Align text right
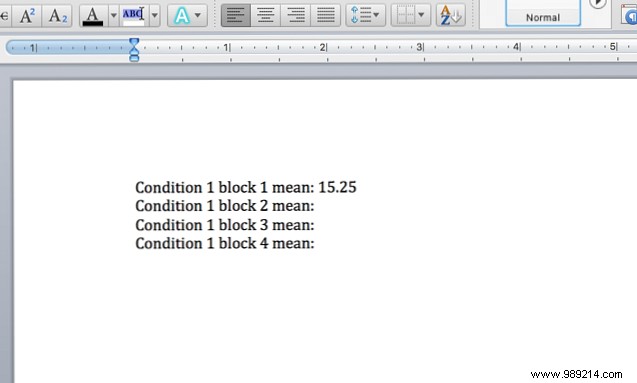637x383 pixels. click(296, 15)
